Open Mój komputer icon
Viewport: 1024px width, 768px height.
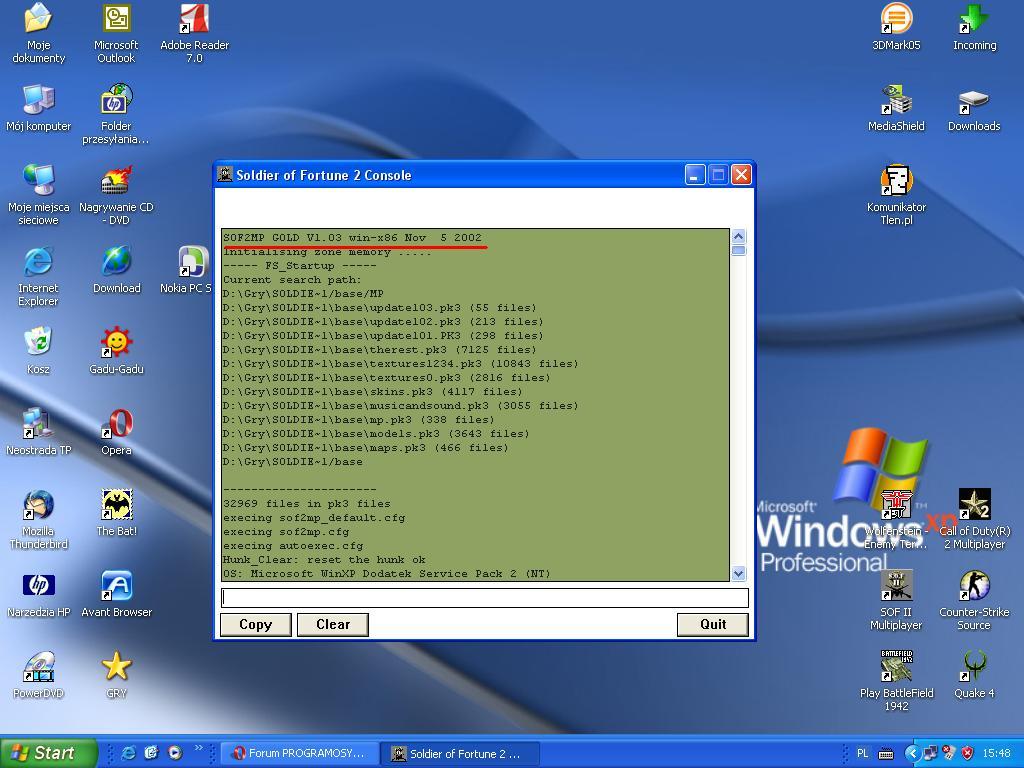[39, 108]
